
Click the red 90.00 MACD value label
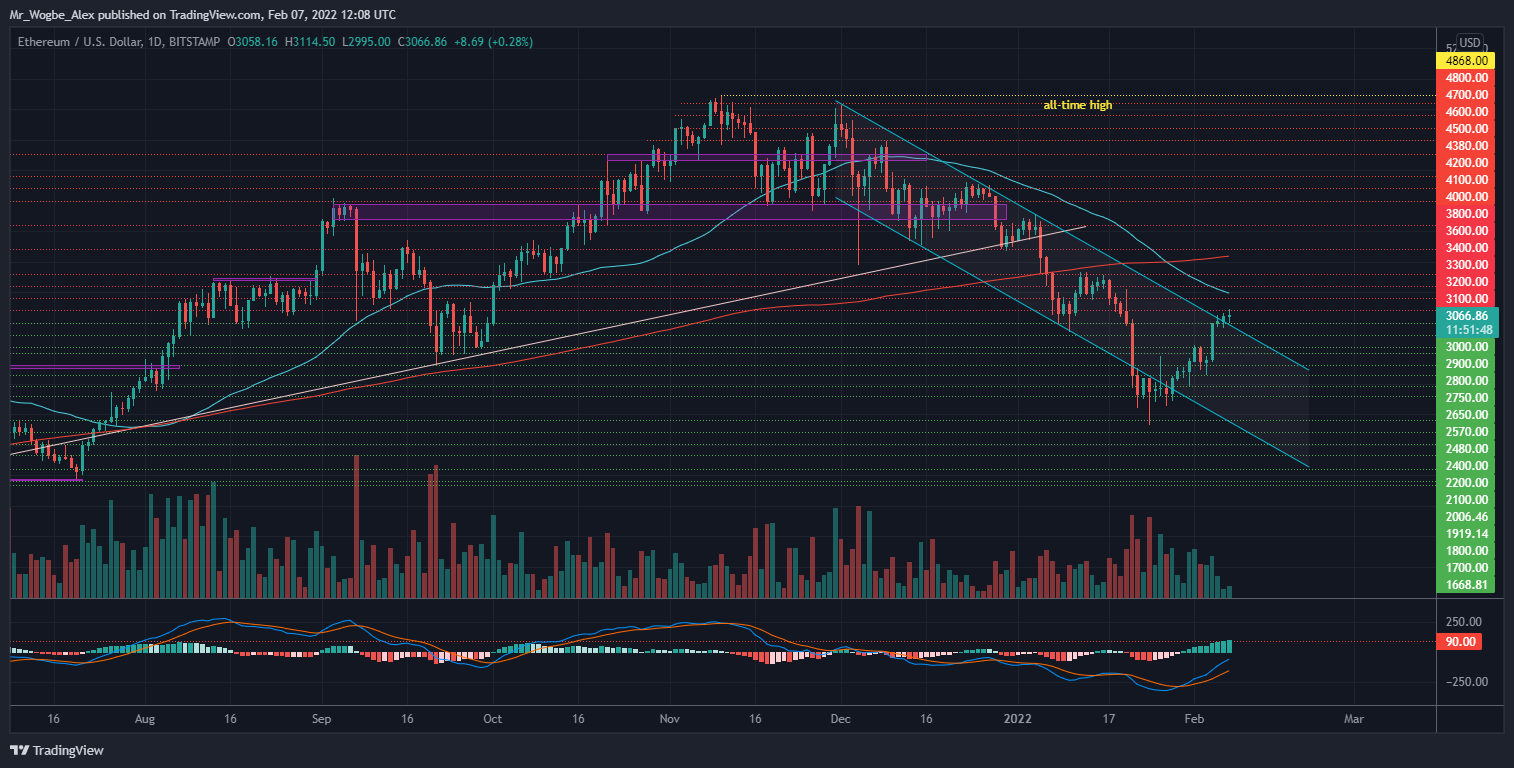(x=1459, y=641)
